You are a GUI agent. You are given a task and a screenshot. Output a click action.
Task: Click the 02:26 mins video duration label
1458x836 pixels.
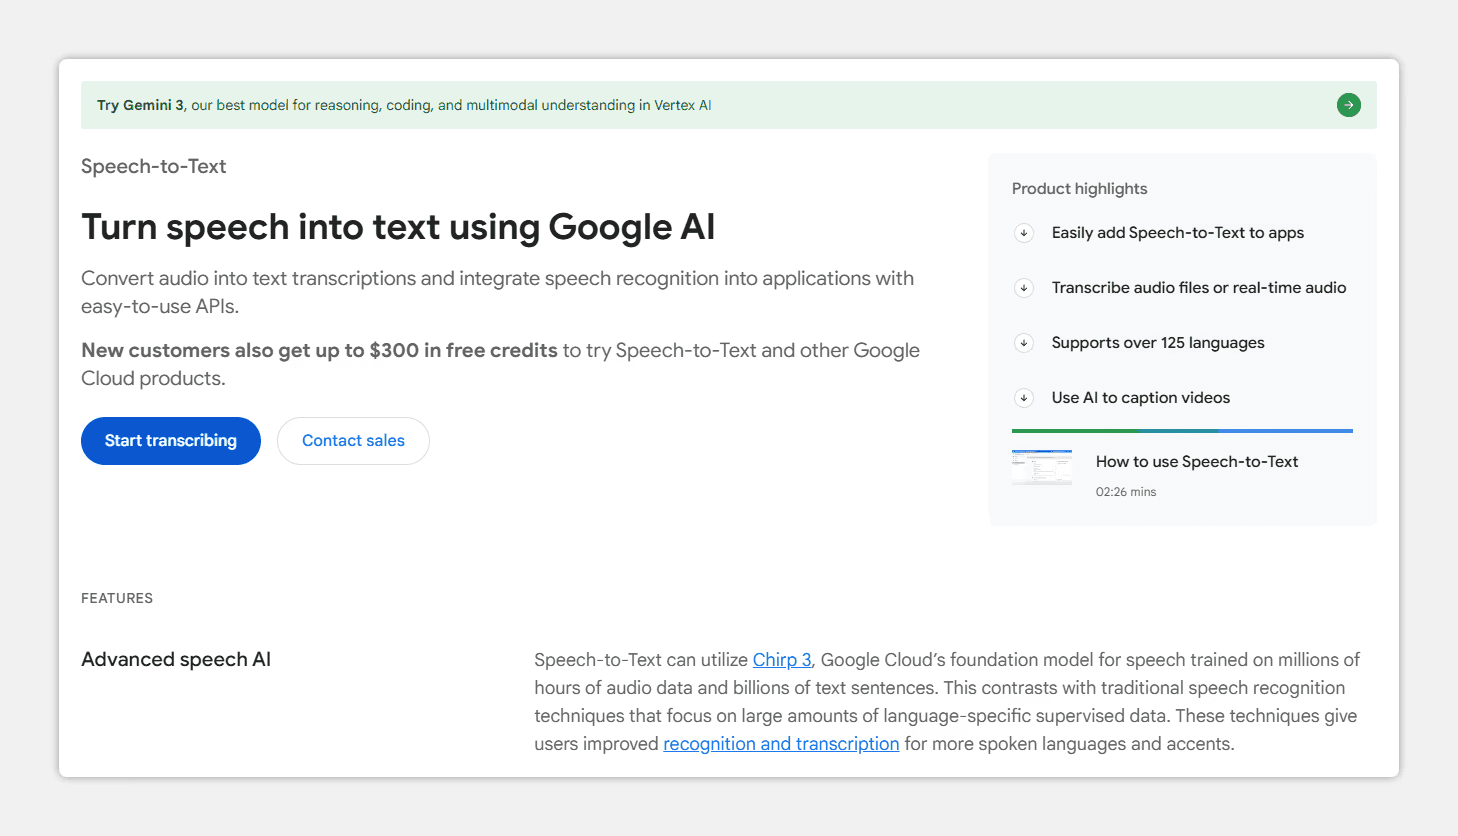(1126, 492)
